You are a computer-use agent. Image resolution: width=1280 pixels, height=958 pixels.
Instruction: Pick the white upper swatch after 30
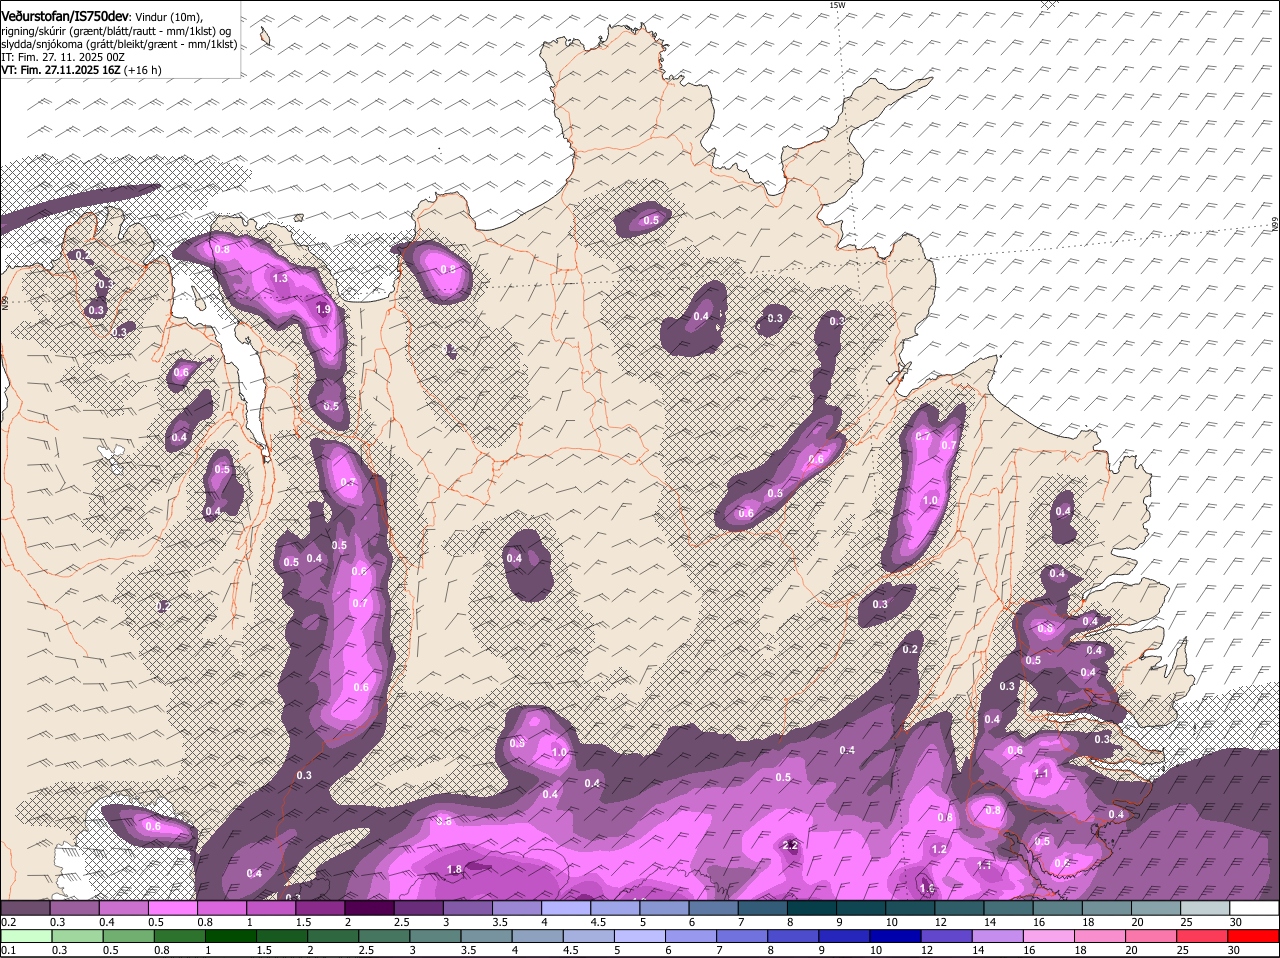tap(1255, 907)
